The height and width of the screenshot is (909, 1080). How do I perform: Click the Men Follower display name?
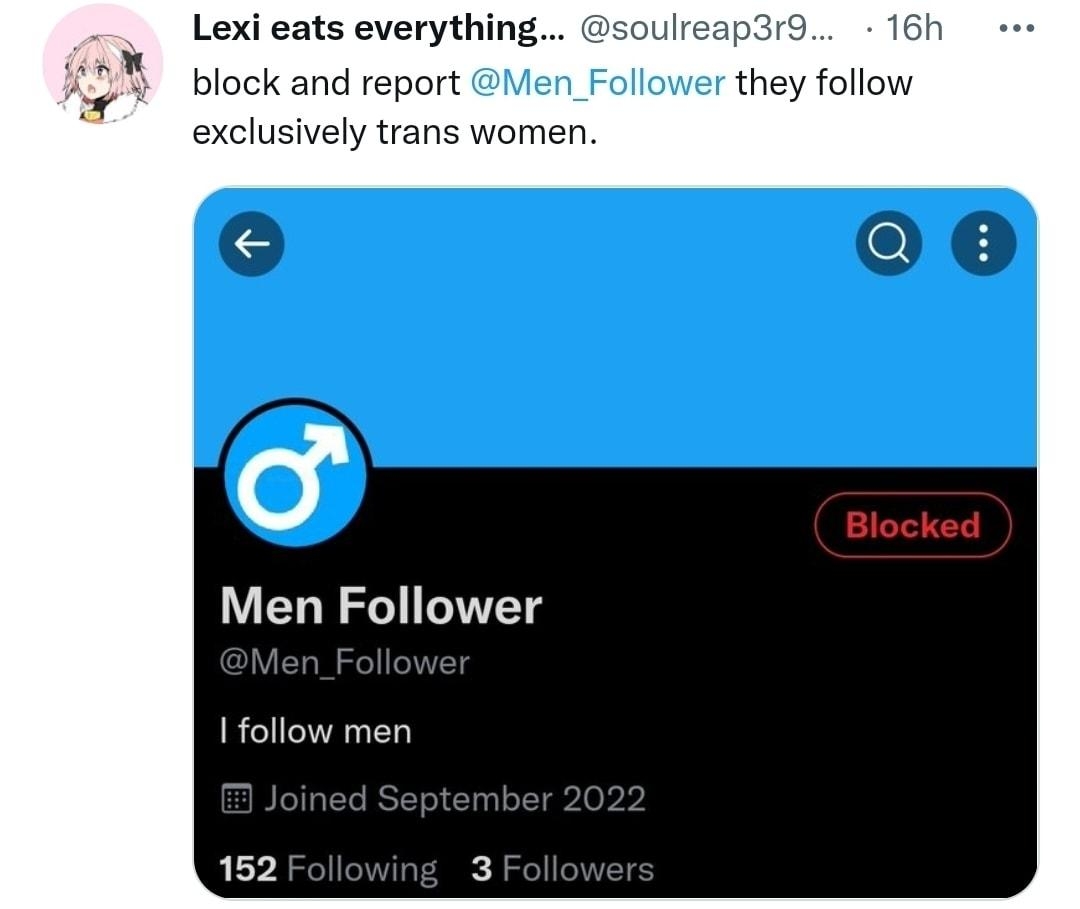pyautogui.click(x=380, y=604)
